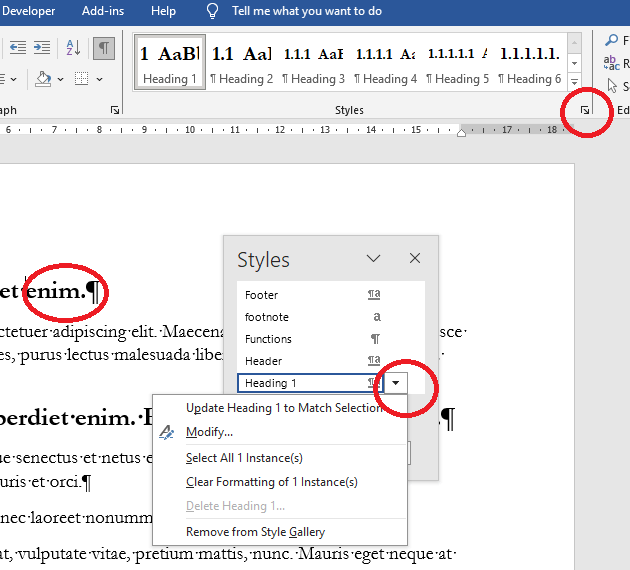The height and width of the screenshot is (570, 630).
Task: Open the Developer ribbon tab
Action: tap(28, 11)
